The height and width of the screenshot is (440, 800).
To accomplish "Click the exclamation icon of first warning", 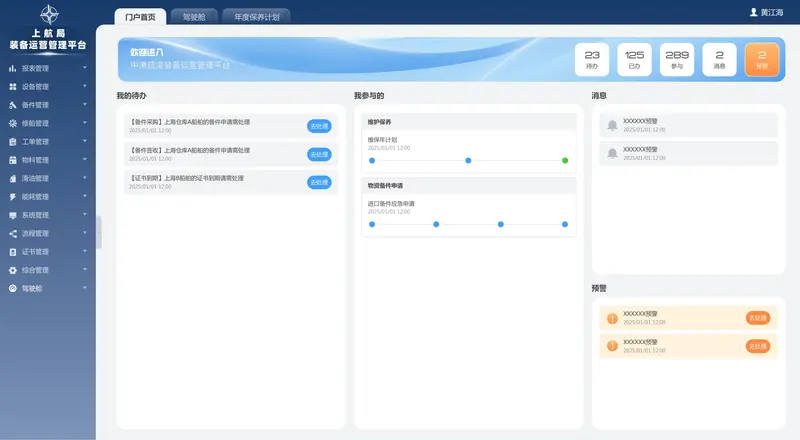I will coord(612,318).
